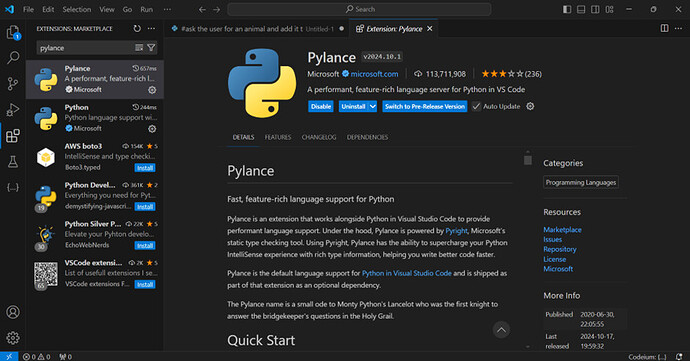Clear extensions search results icon
This screenshot has height=361, width=690.
coord(139,48)
